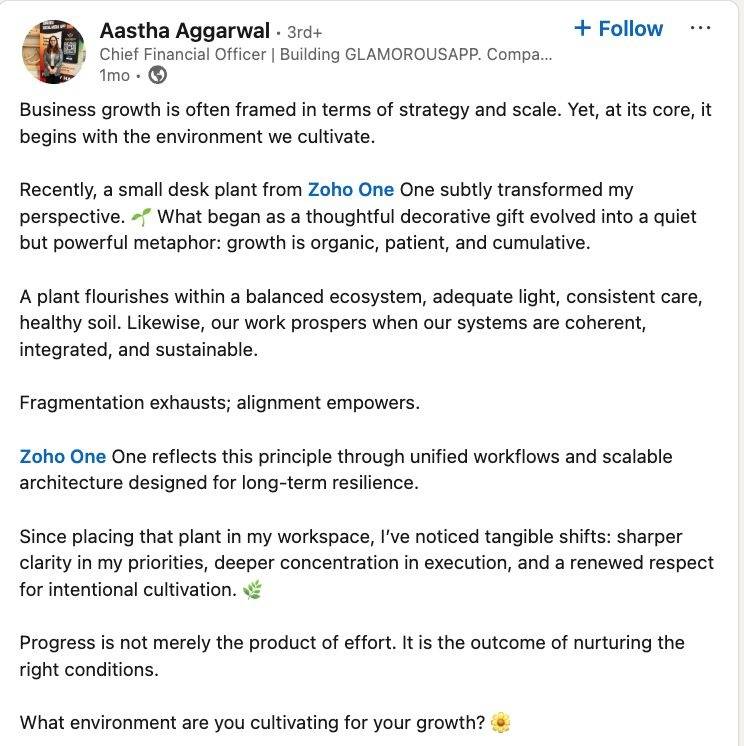Click the "Business growth is often framed" paragraph
Viewport: 744px width, 746px height.
365,123
